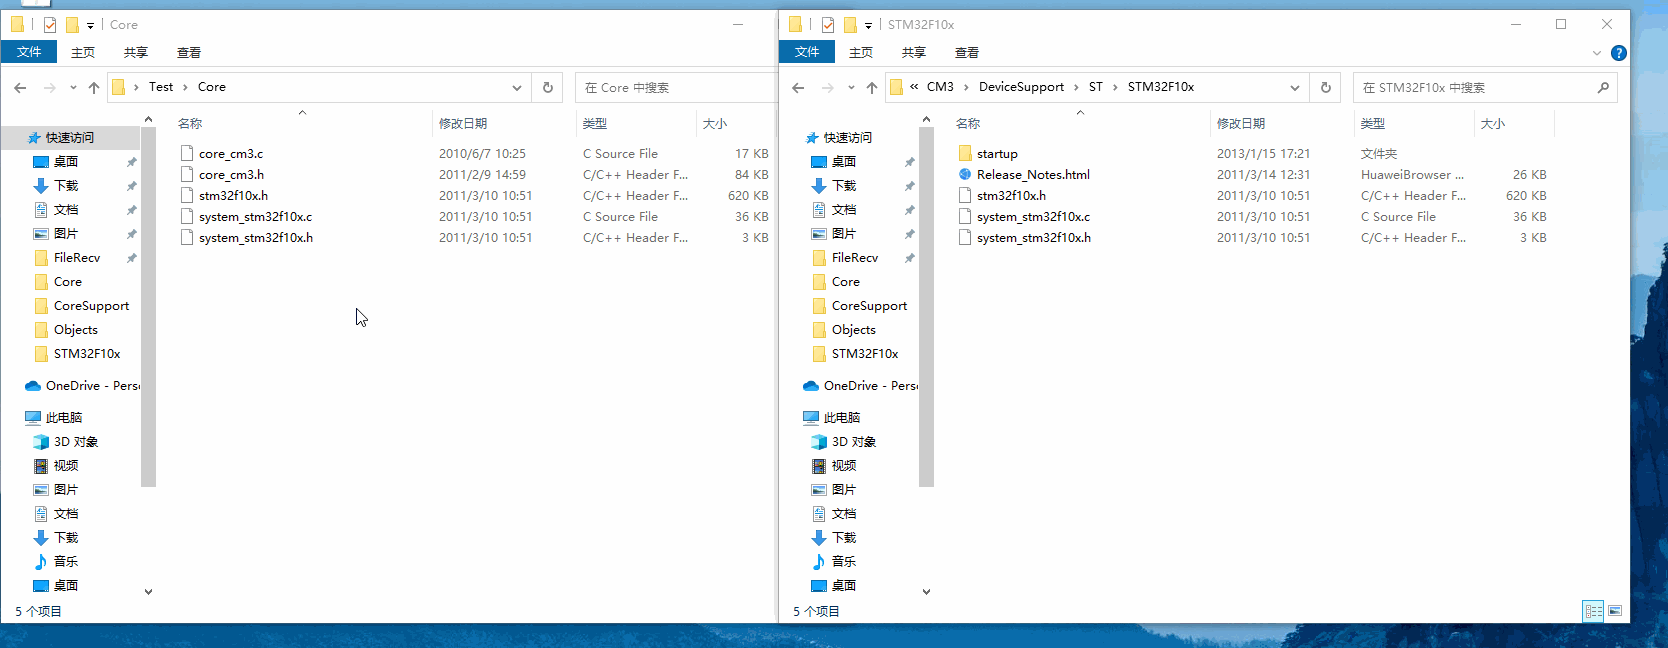Open CoreSupport folder in Core window sidebar

pos(91,306)
